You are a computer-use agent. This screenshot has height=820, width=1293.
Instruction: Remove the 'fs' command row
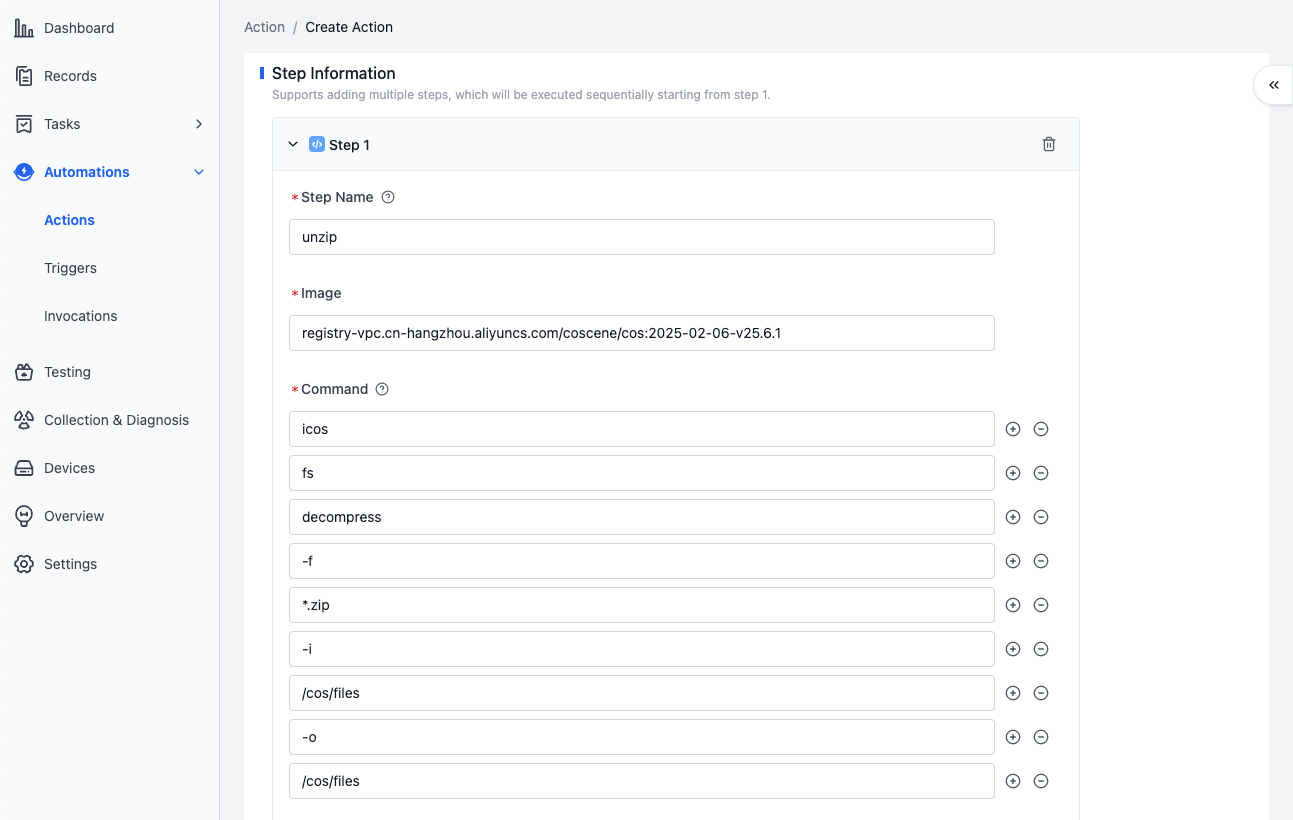coord(1040,473)
